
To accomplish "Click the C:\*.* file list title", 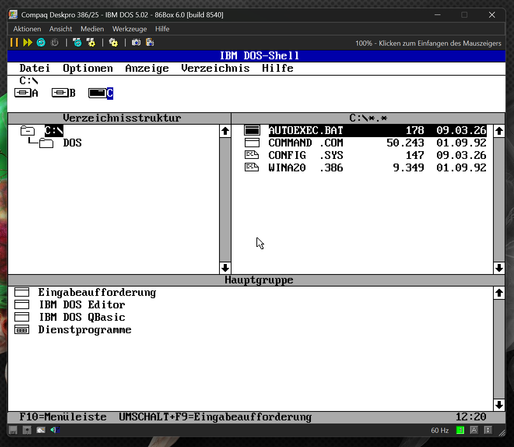I will pos(368,118).
